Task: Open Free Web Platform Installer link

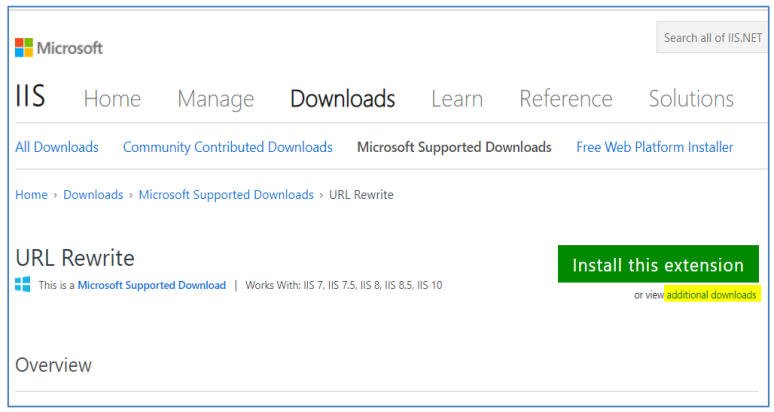Action: 655,147
